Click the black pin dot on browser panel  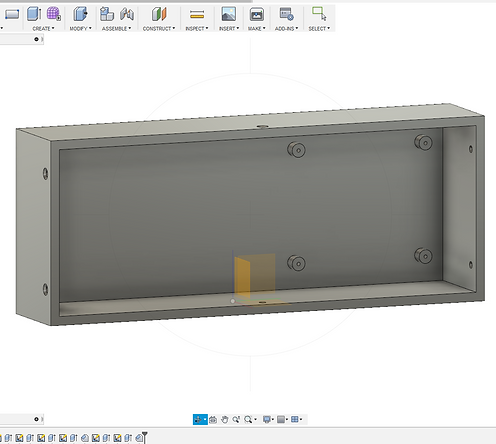coord(36,39)
